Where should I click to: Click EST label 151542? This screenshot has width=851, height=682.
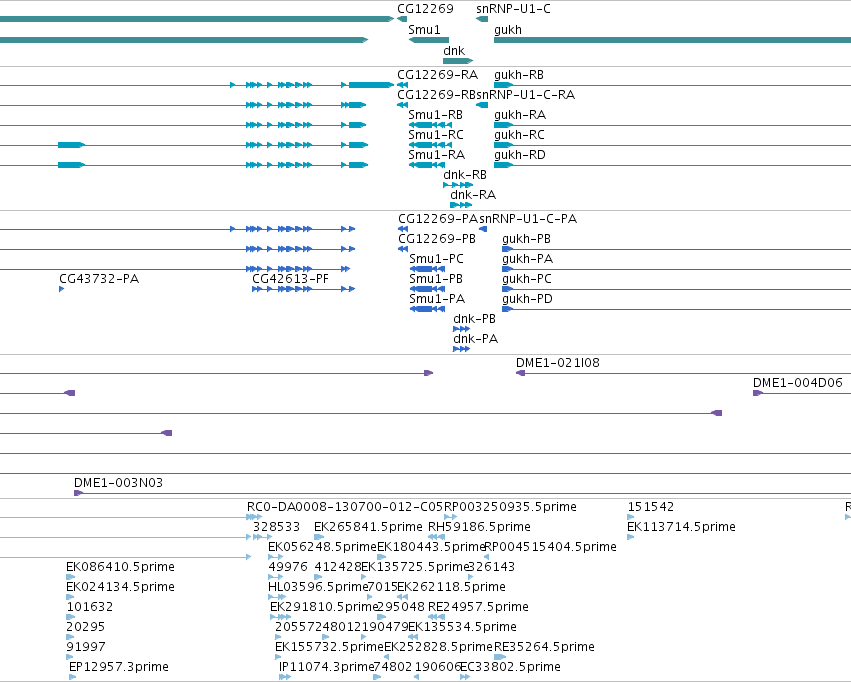650,507
